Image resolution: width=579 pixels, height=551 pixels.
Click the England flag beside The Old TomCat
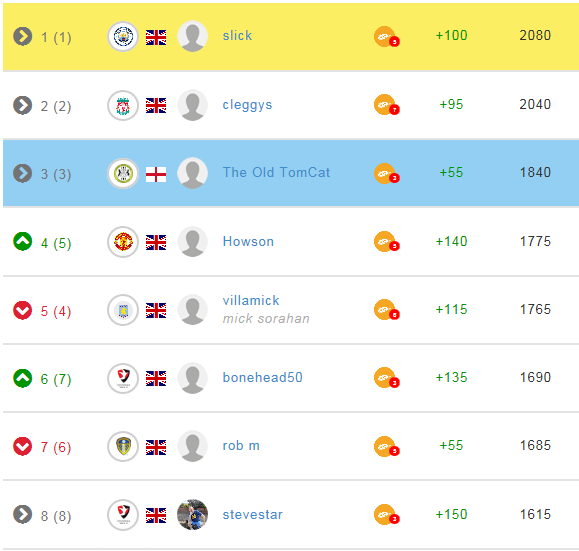(x=156, y=174)
